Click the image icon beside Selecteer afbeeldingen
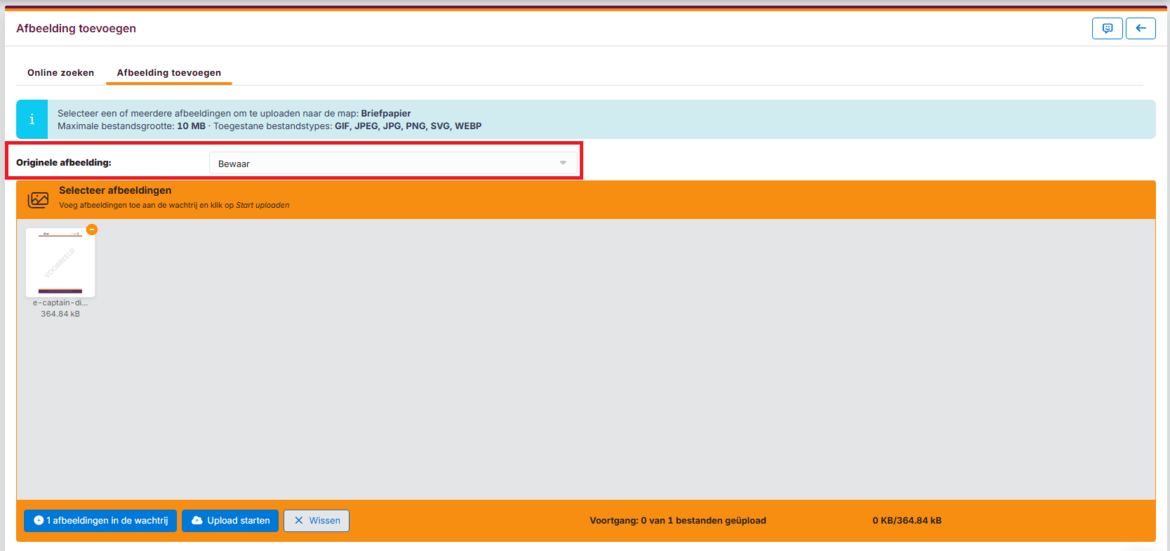This screenshot has width=1170, height=551. point(38,199)
